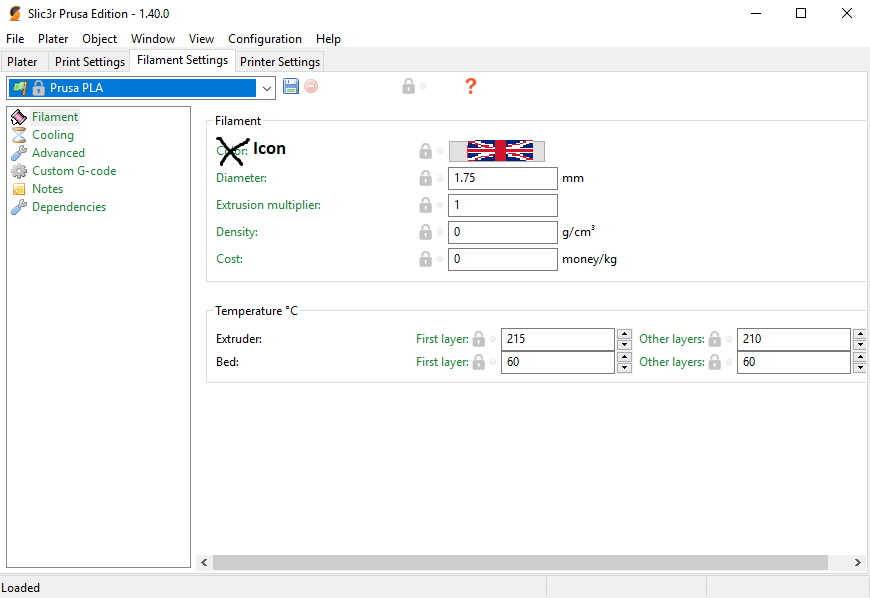This screenshot has width=870, height=598.
Task: Select Custom G-code in the sidebar
Action: [x=74, y=171]
